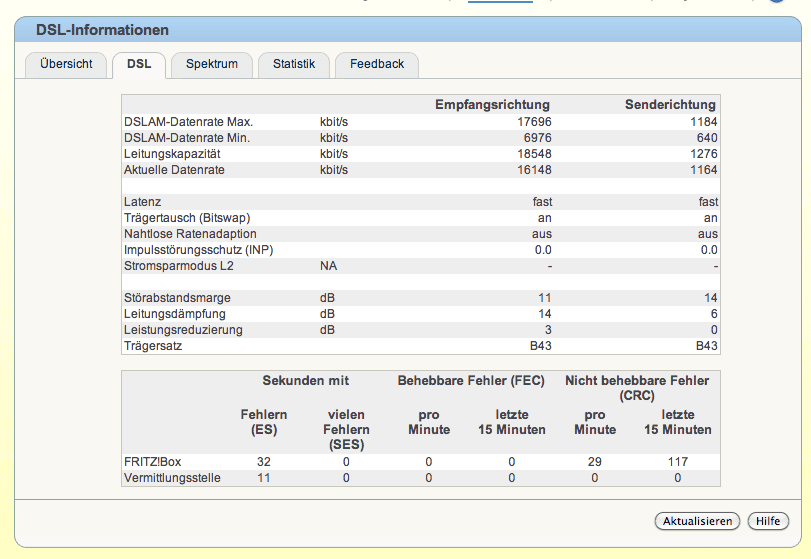This screenshot has height=559, width=811.
Task: Switch to the Übersicht tab
Action: pyautogui.click(x=66, y=64)
